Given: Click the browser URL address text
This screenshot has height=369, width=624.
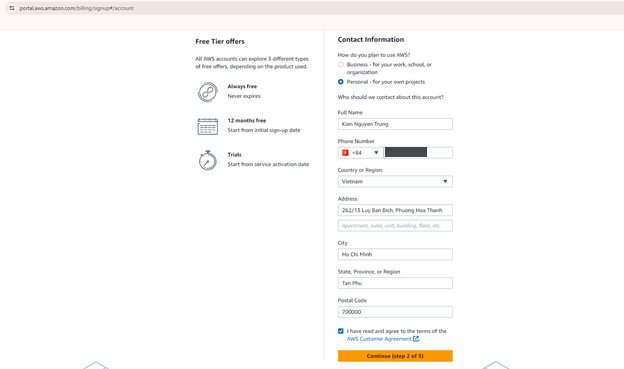Looking at the screenshot, I should pos(76,8).
